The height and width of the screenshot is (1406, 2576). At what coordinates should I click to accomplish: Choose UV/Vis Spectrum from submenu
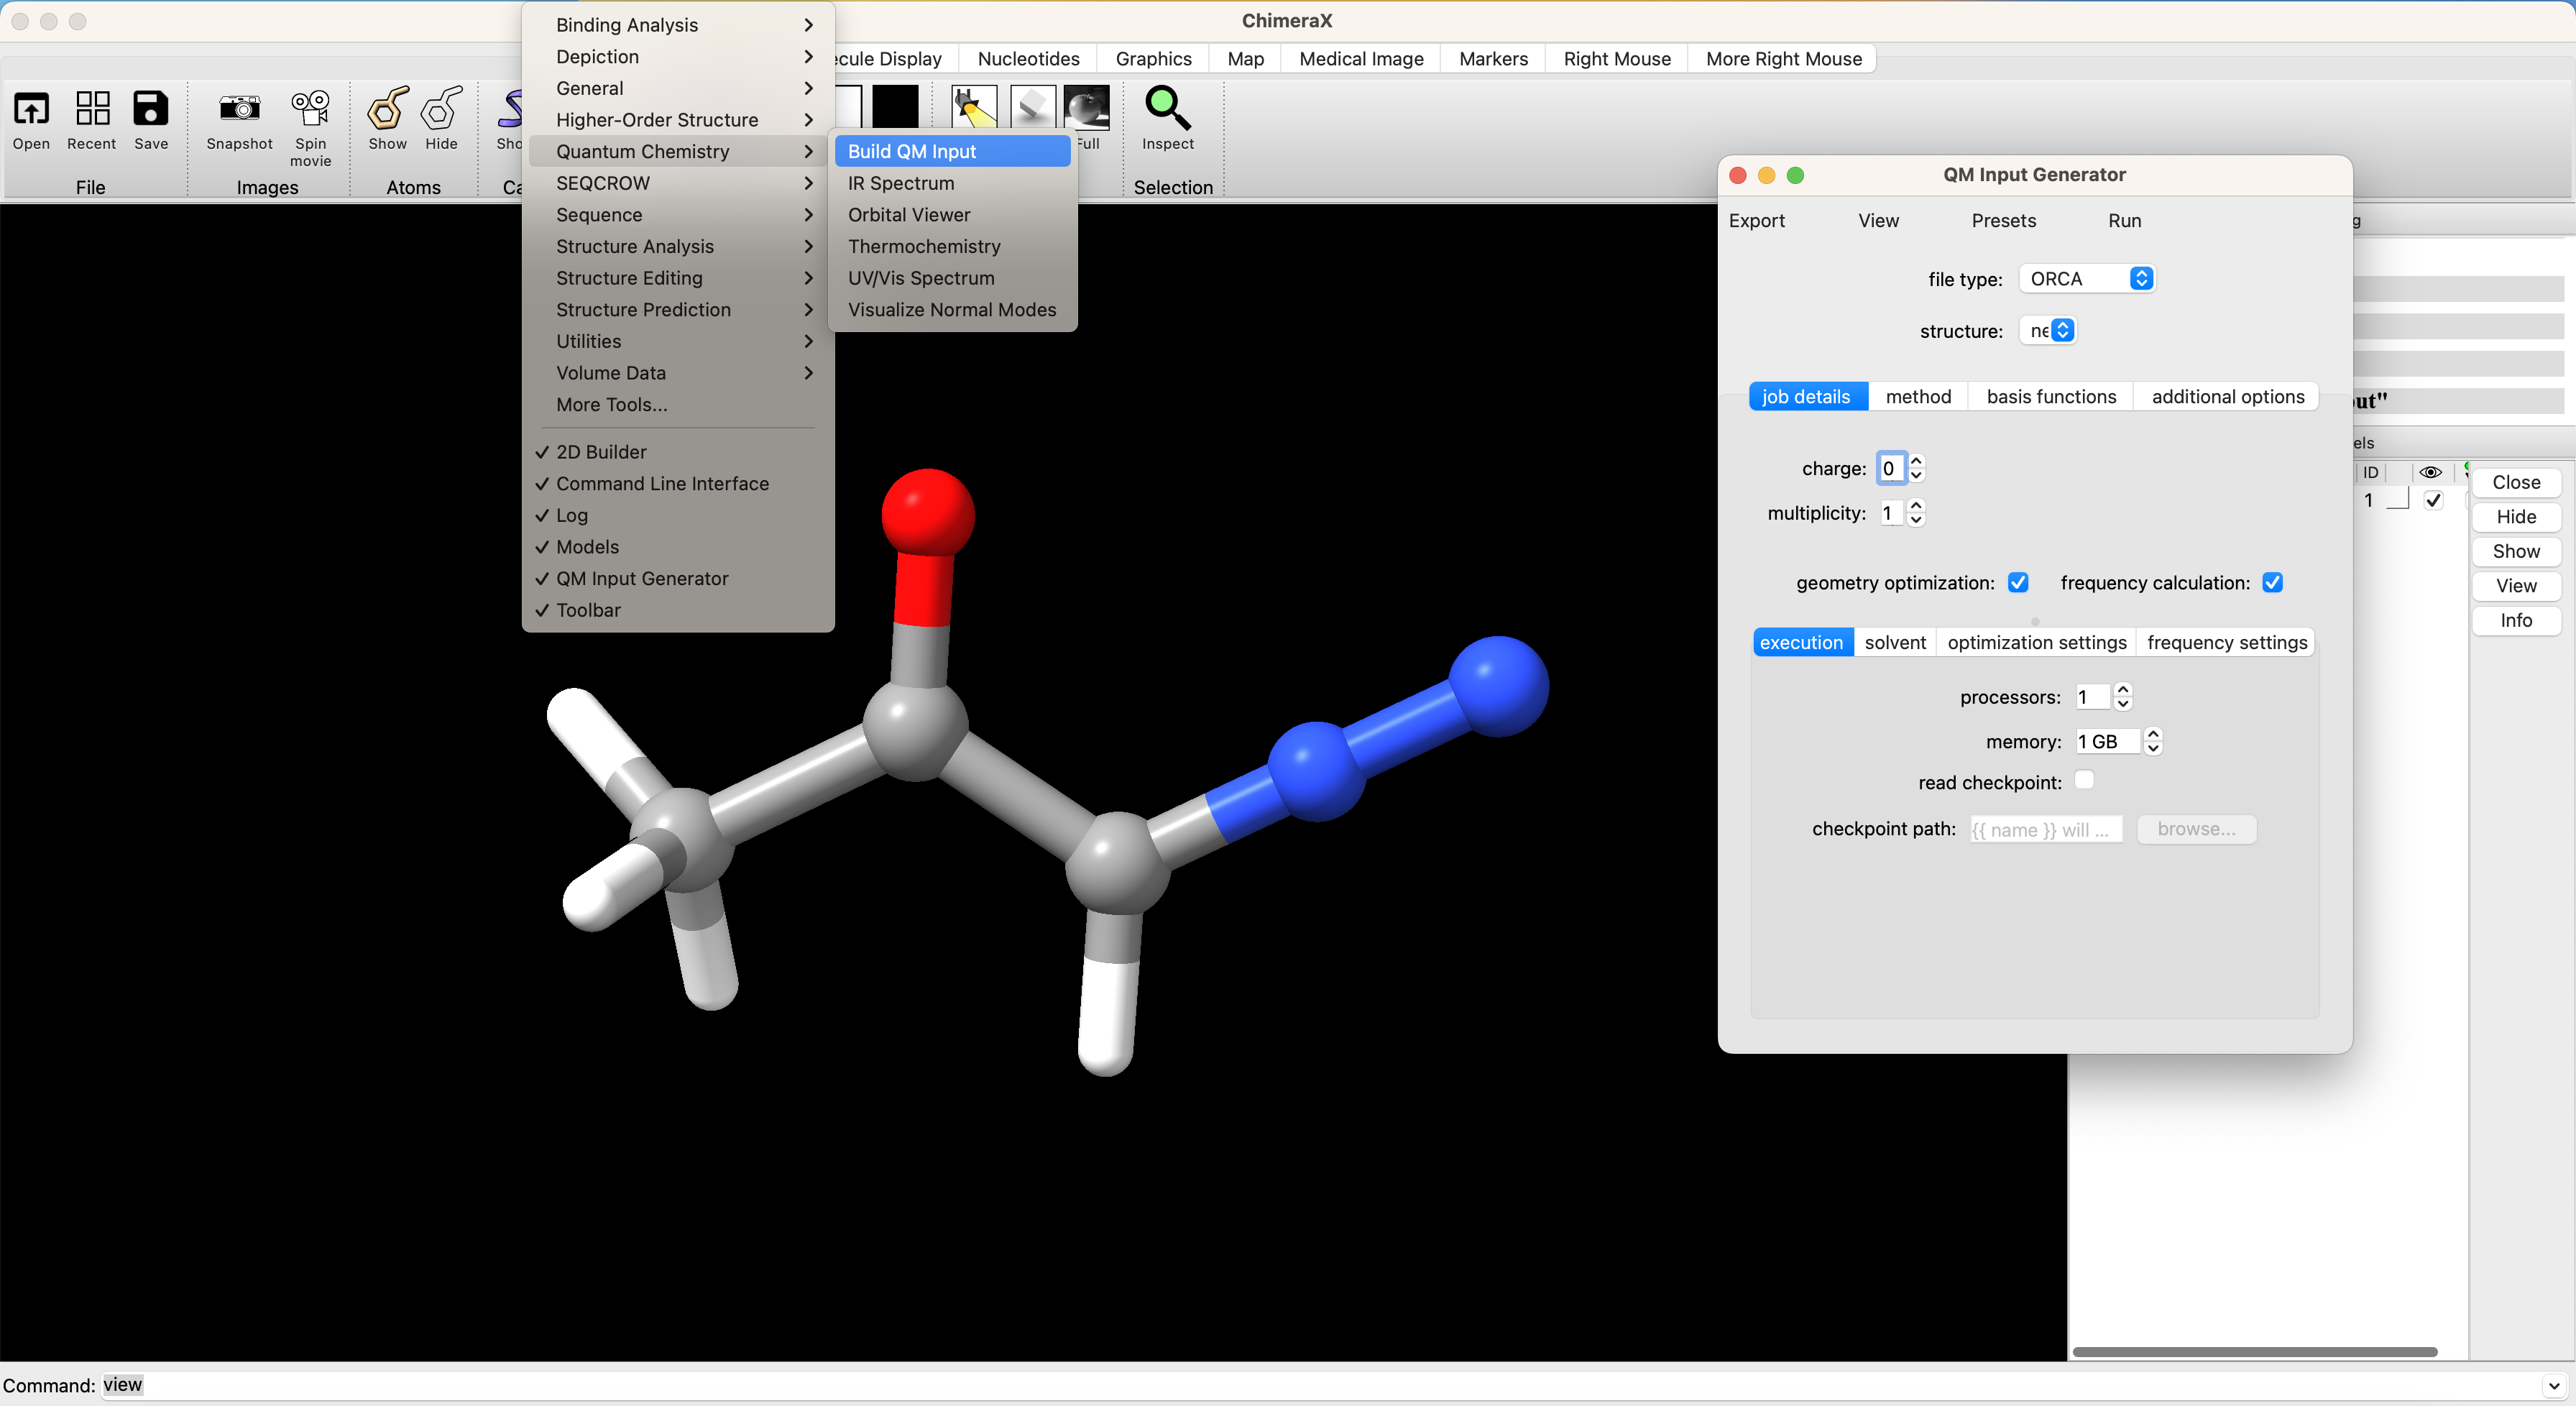click(x=952, y=278)
